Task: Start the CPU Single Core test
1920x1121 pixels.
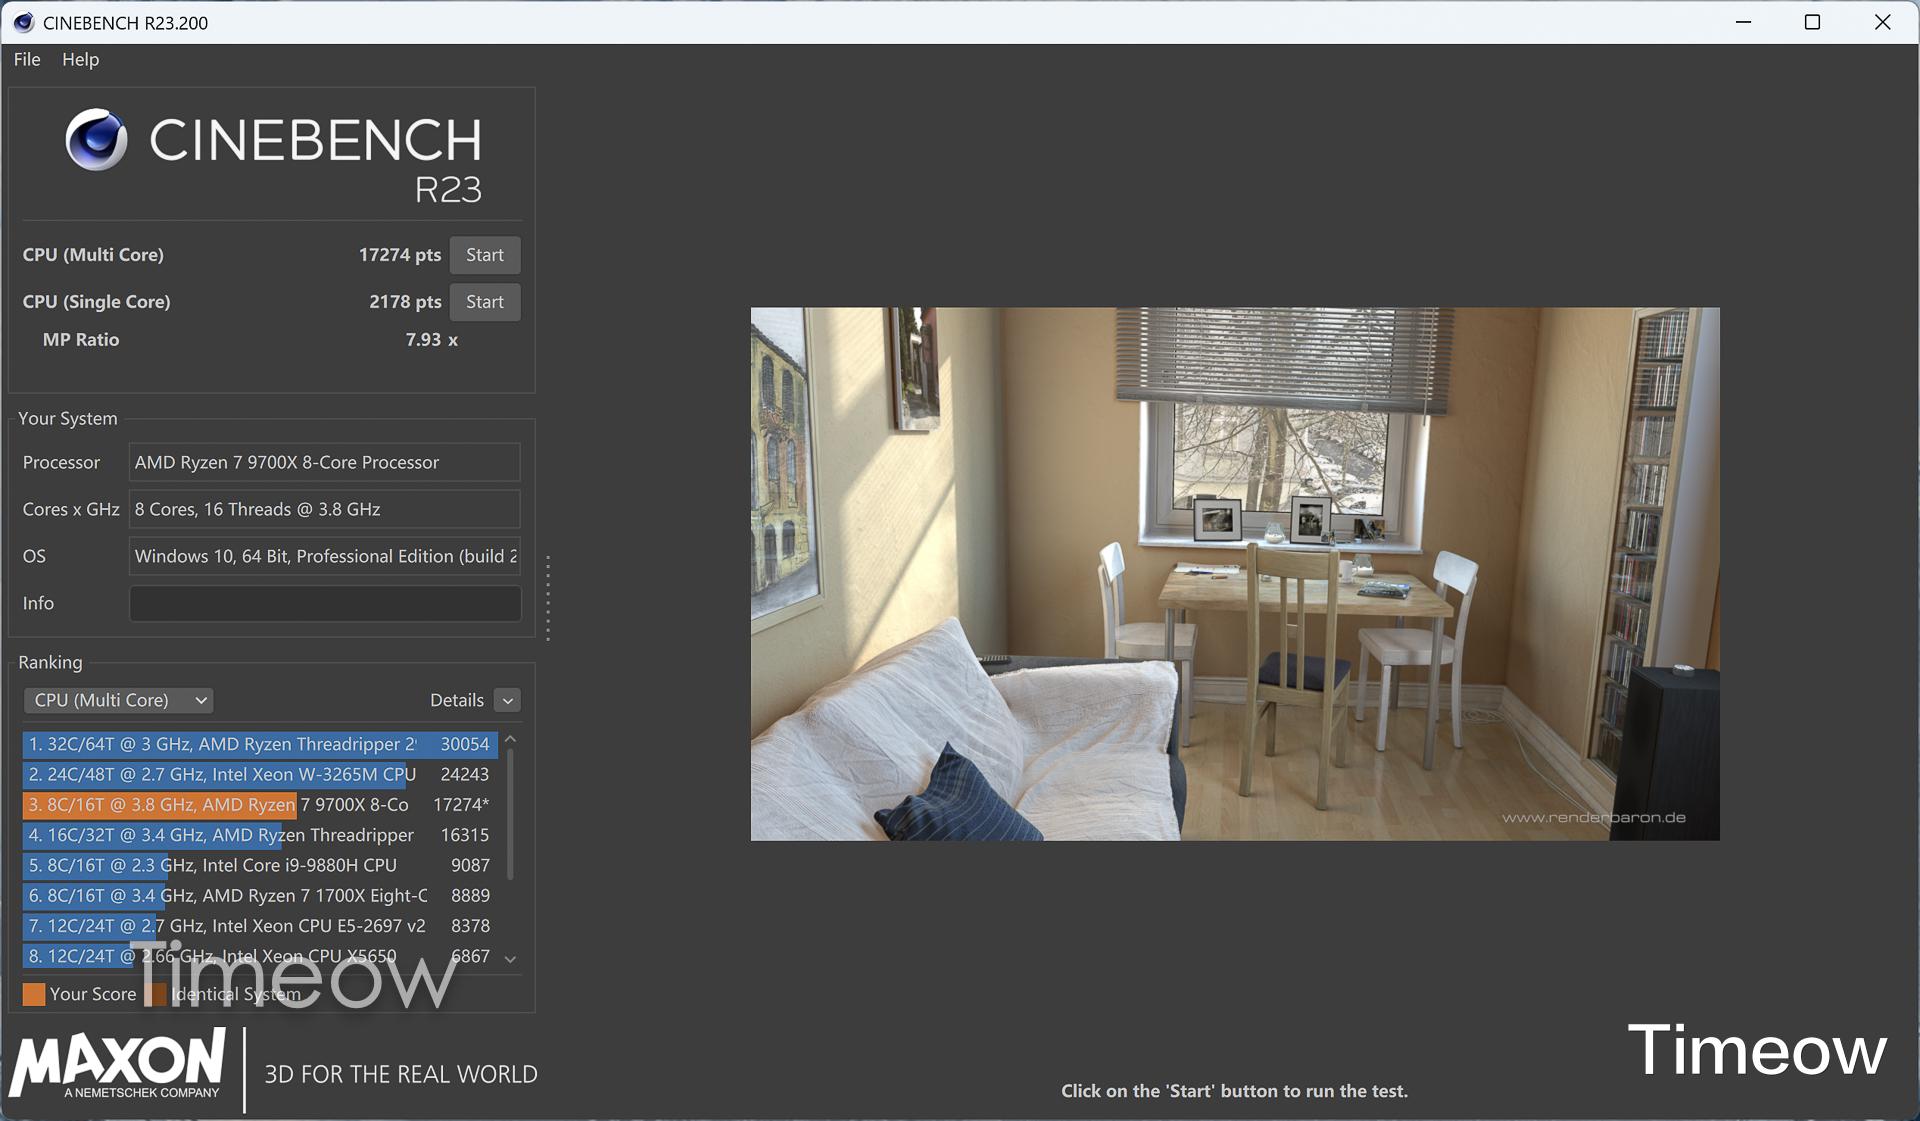Action: pos(484,302)
